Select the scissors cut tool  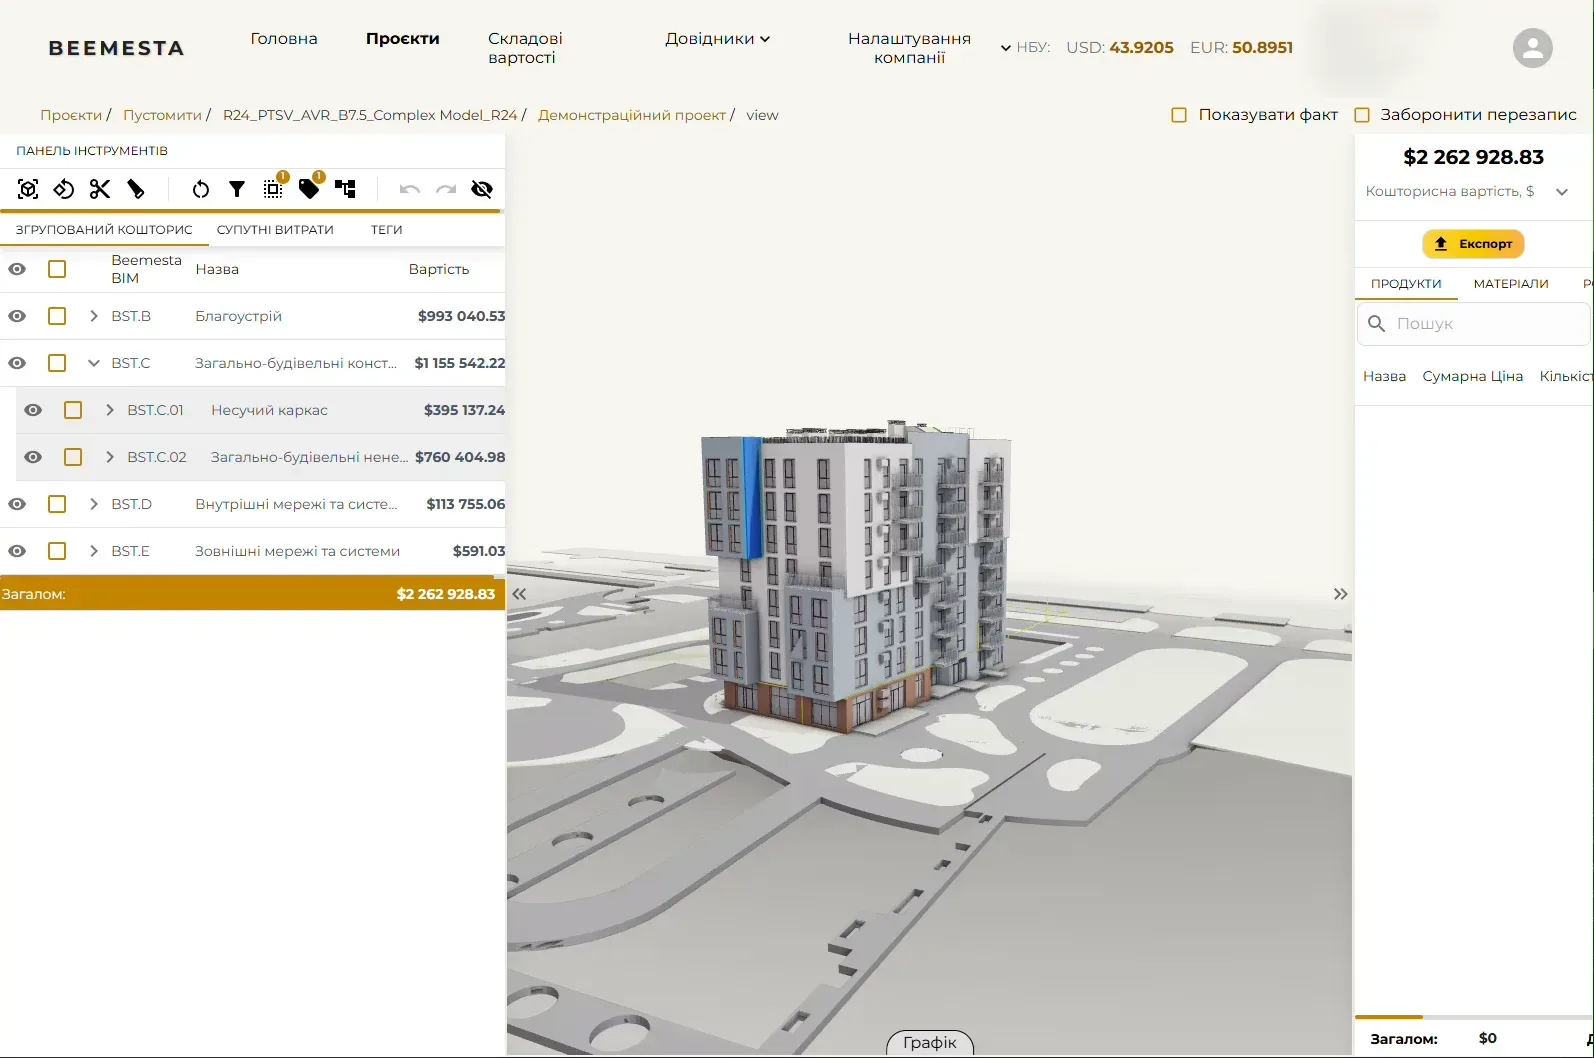(100, 189)
